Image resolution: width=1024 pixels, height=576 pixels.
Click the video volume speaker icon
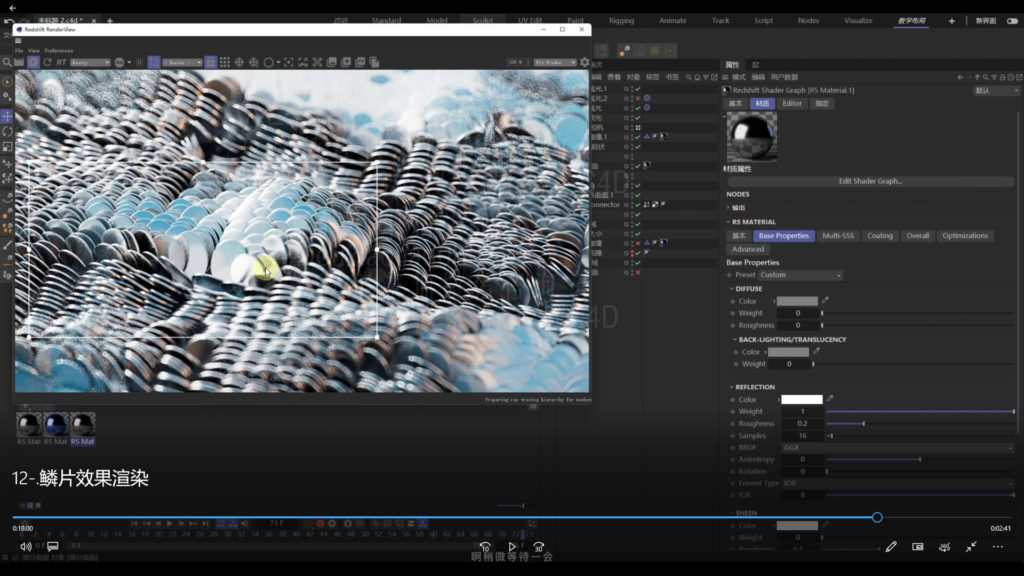click(x=25, y=547)
